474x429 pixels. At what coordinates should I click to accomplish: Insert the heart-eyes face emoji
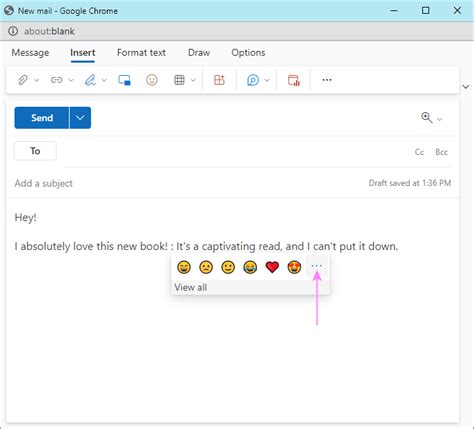tap(294, 267)
